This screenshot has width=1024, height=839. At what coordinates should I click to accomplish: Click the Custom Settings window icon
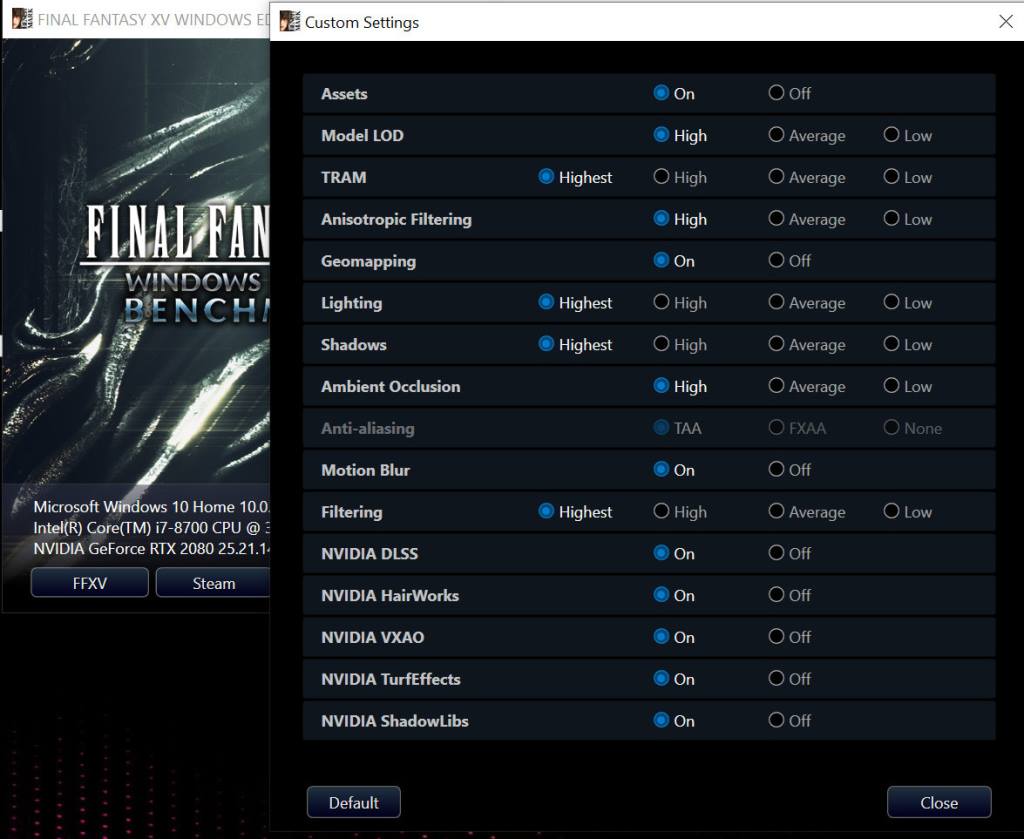pyautogui.click(x=289, y=22)
